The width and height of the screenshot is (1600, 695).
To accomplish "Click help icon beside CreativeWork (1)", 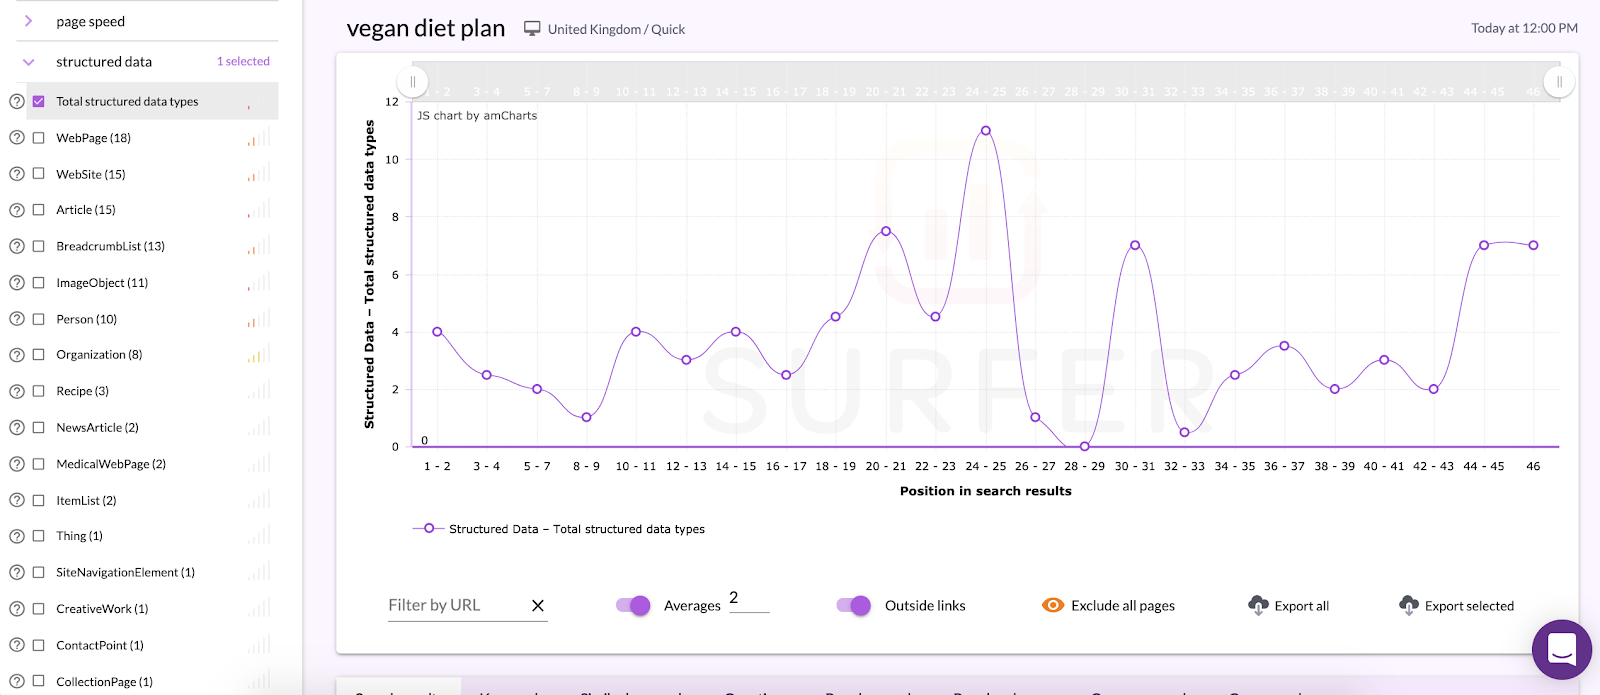I will point(17,609).
